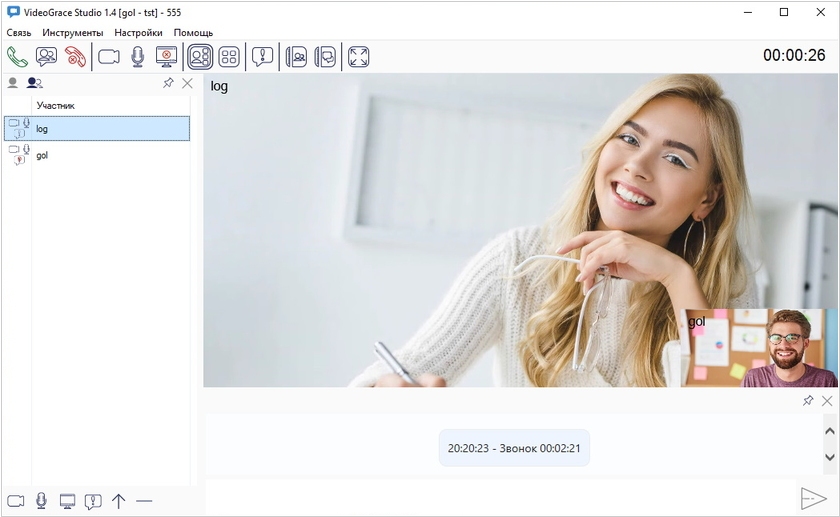Select participant gol in the list
Image resolution: width=840 pixels, height=517 pixels.
pos(97,155)
